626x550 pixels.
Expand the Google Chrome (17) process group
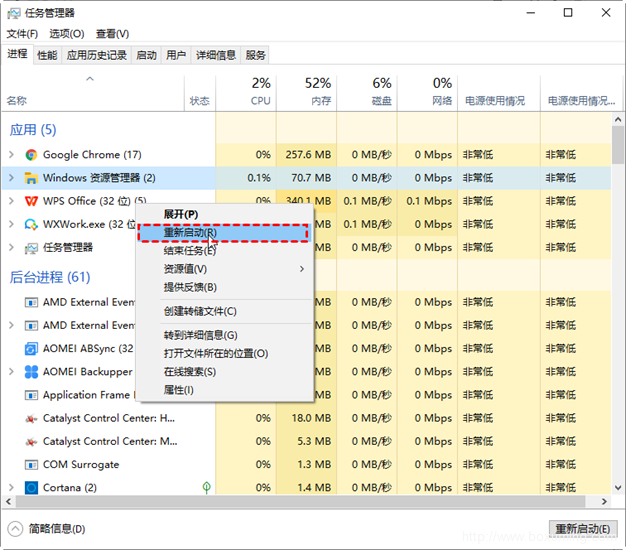click(11, 154)
